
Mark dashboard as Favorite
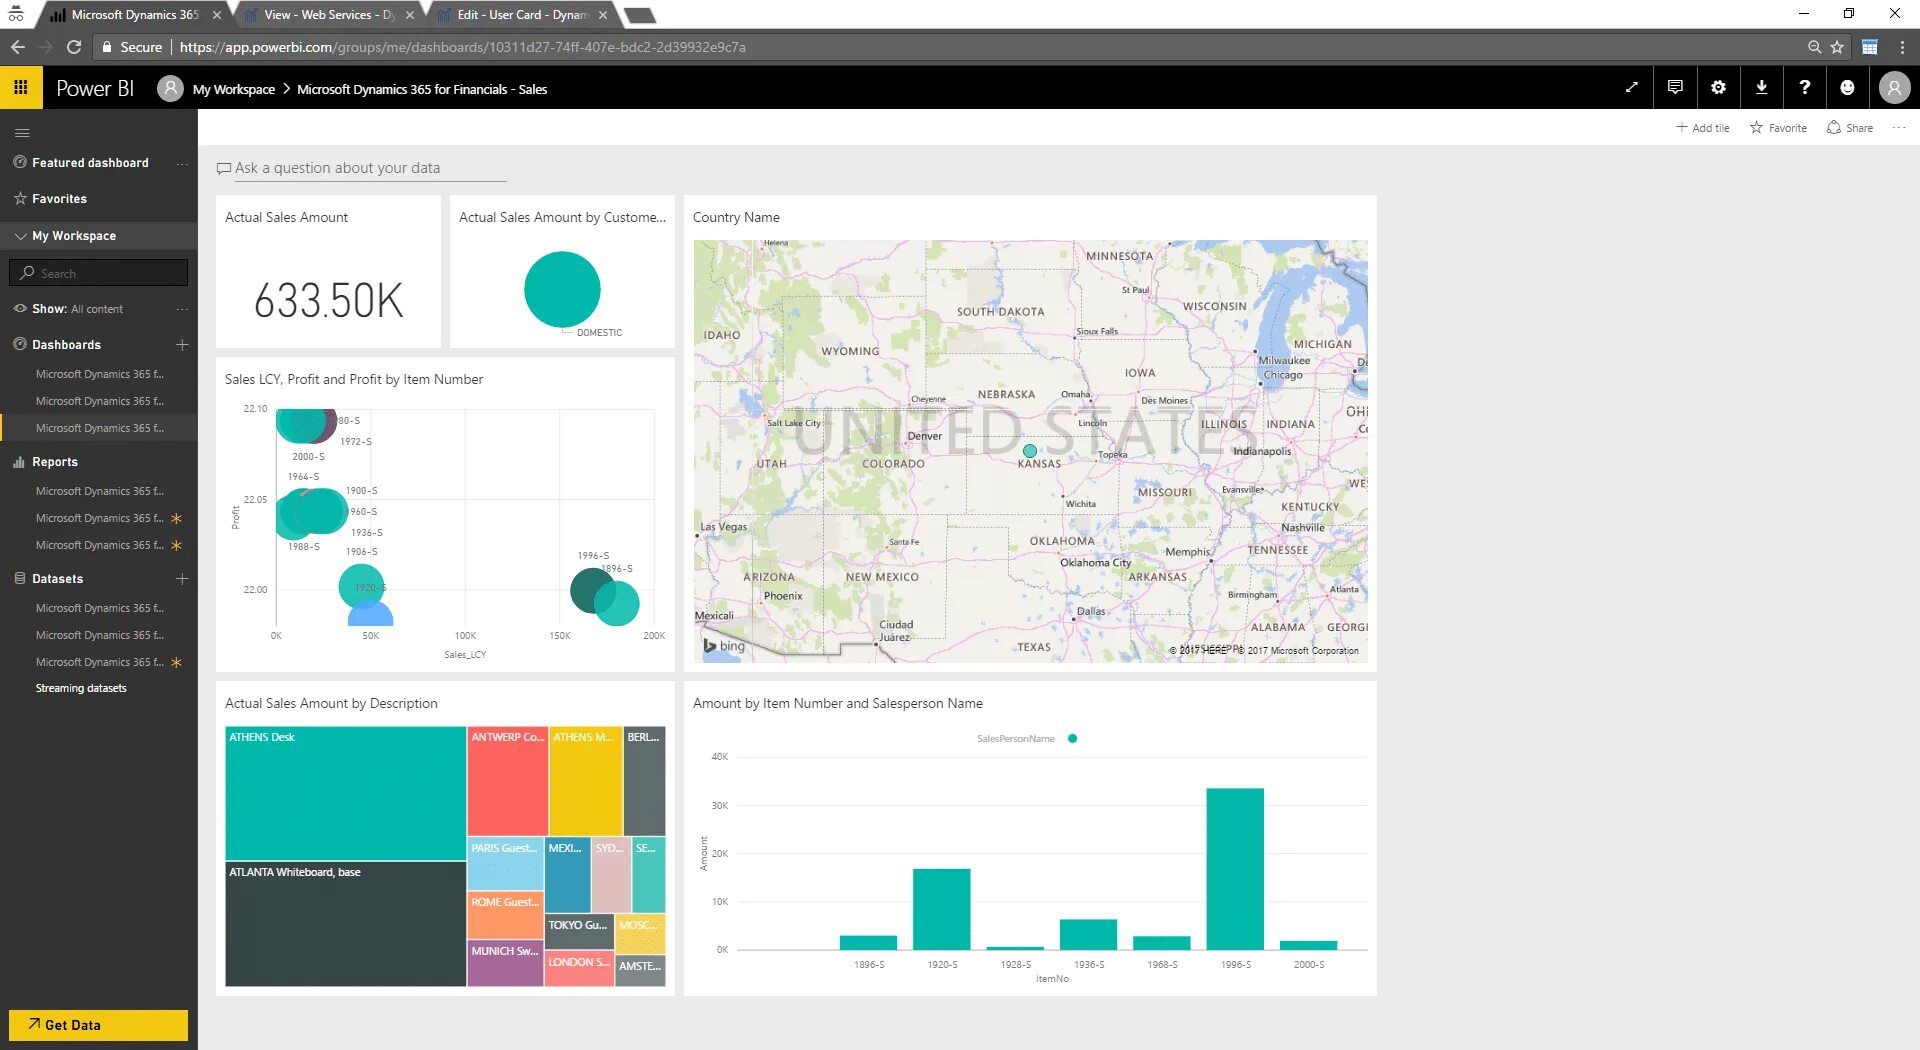coord(1778,128)
